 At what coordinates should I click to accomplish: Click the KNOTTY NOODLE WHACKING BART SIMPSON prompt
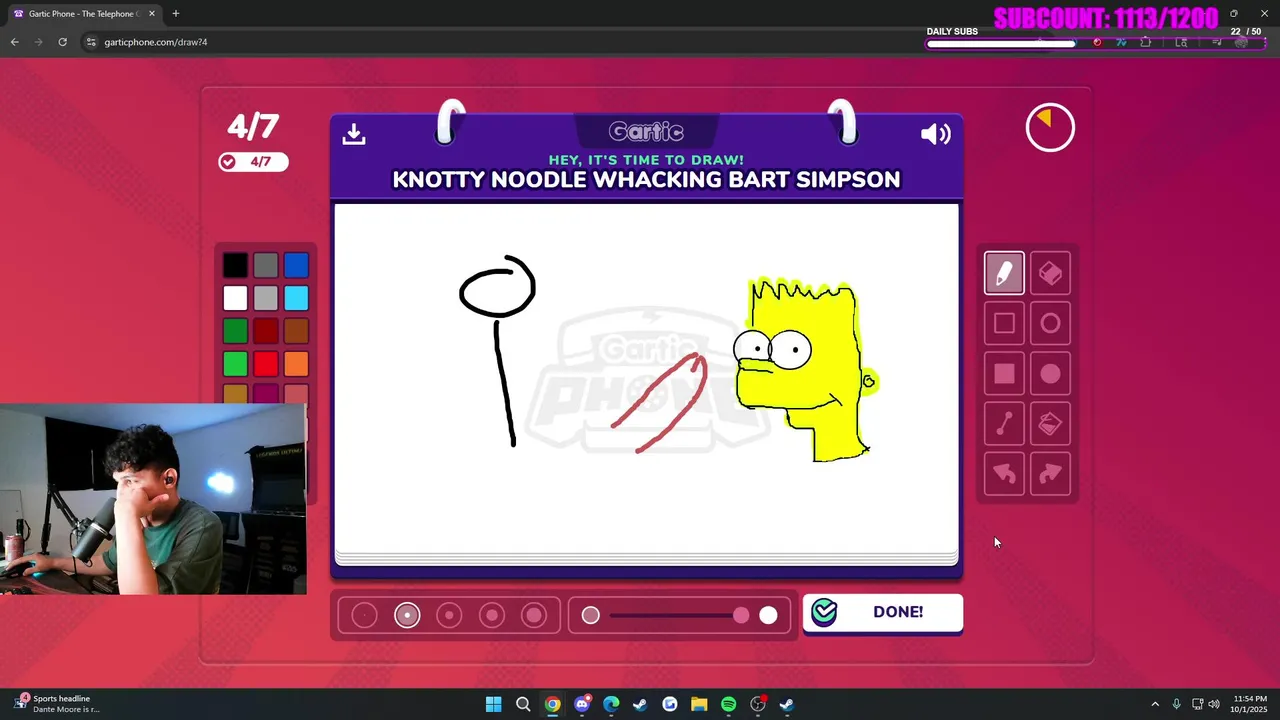(x=646, y=180)
